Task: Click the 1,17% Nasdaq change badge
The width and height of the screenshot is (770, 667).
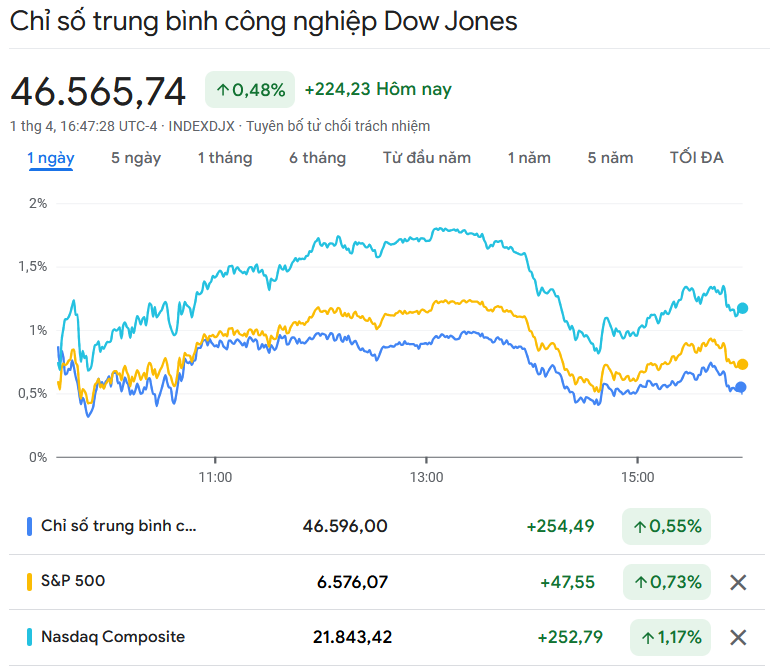Action: [670, 637]
